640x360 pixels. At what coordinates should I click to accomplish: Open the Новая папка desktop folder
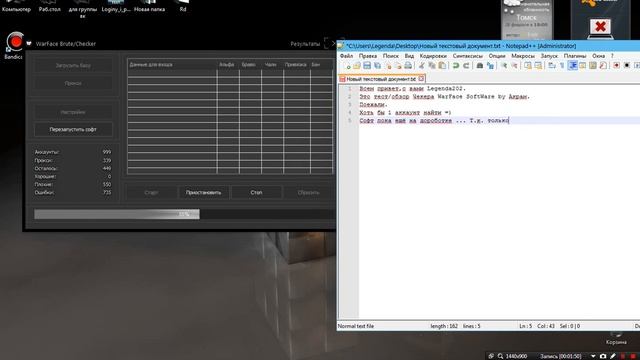pos(149,6)
